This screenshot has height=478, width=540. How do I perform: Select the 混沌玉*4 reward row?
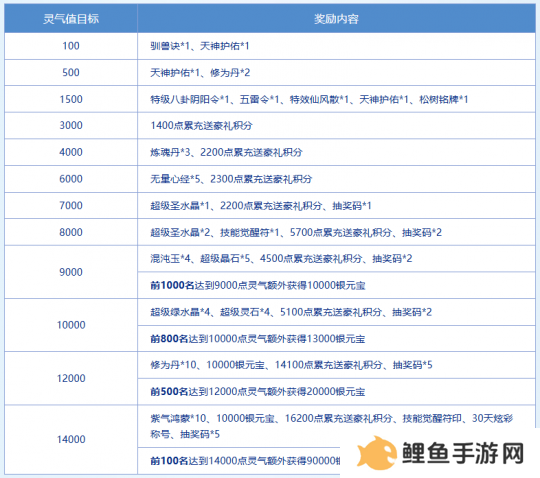point(336,259)
